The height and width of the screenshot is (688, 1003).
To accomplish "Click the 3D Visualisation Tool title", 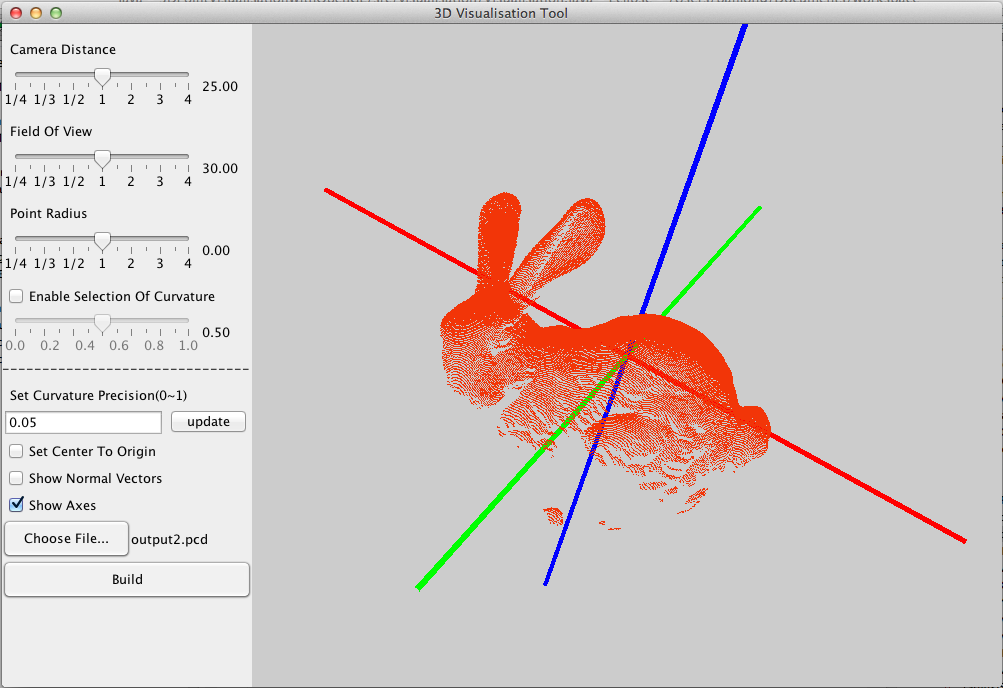I will 501,13.
